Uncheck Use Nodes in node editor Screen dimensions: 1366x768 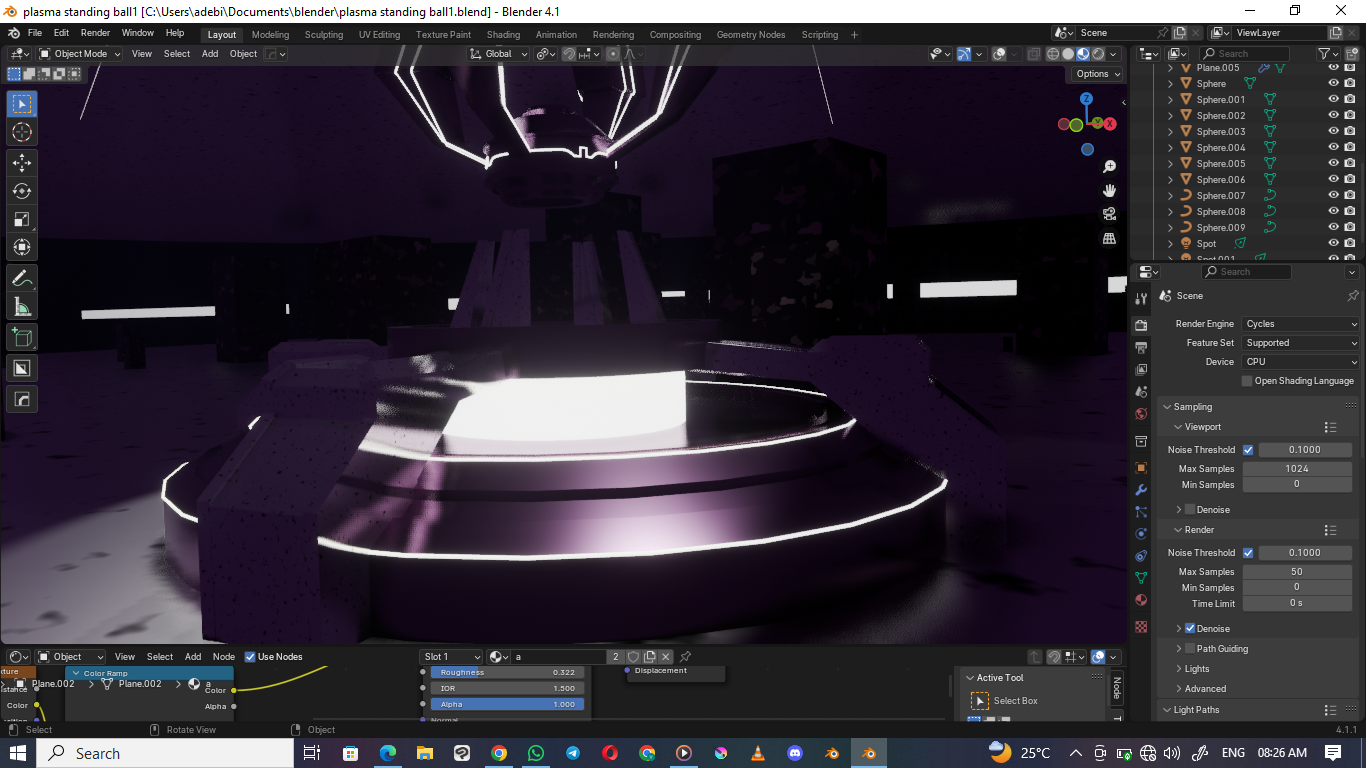coord(250,657)
